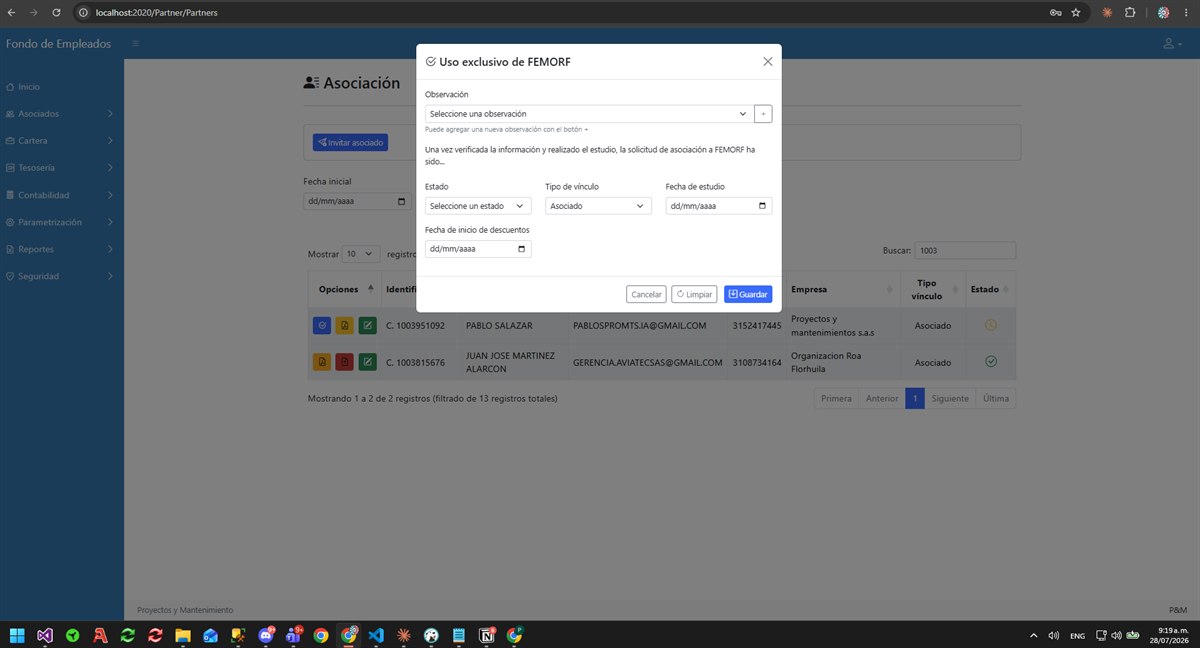Viewport: 1200px width, 648px height.
Task: Click blue verify icon for Pablo Salazar
Action: point(322,326)
